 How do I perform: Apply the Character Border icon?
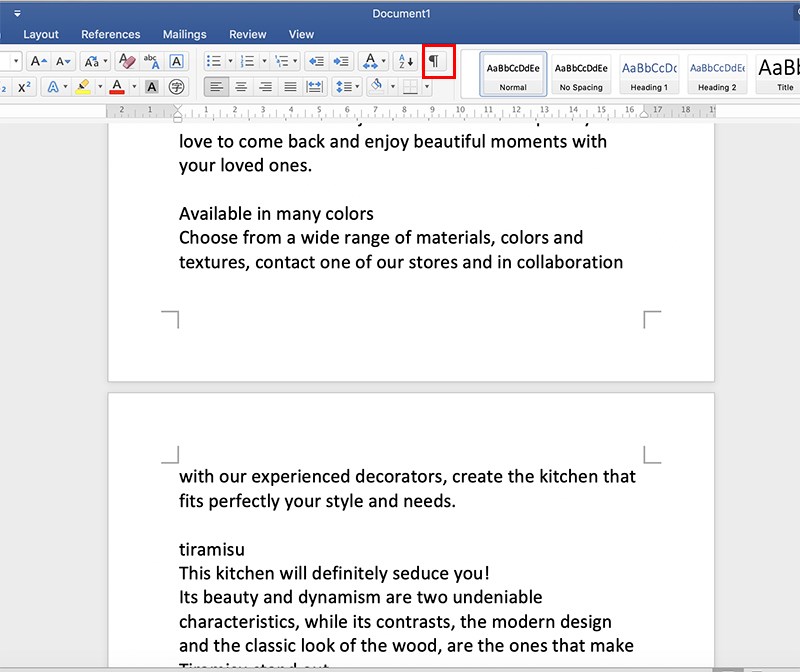click(177, 62)
